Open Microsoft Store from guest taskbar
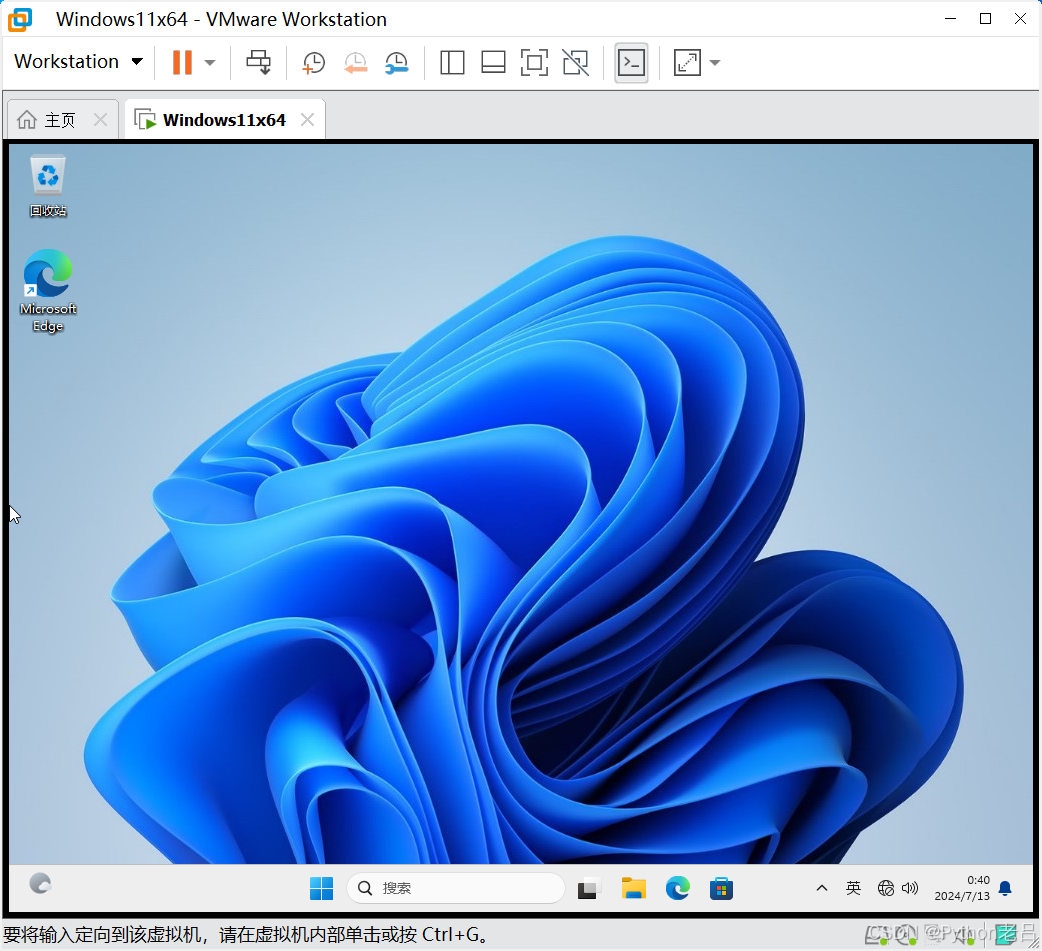 721,889
